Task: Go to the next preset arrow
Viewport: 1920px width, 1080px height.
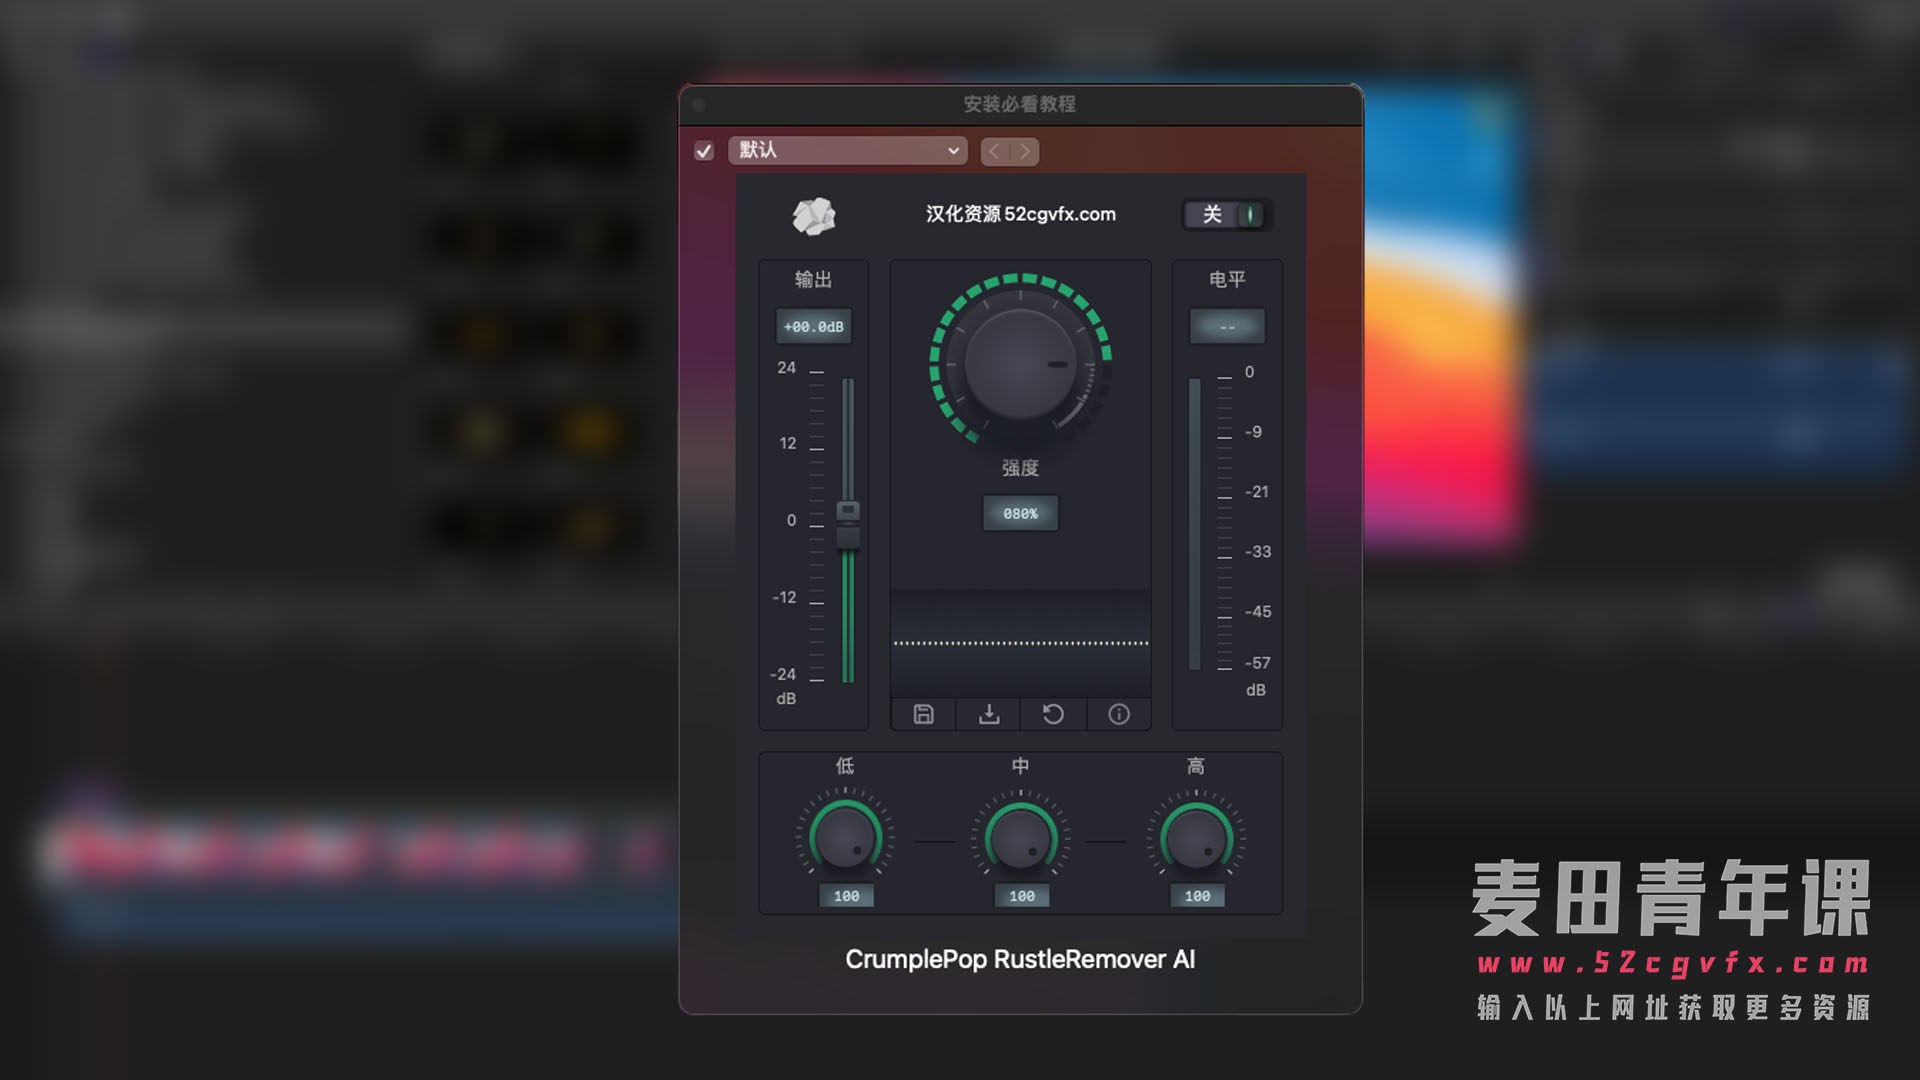Action: click(1025, 151)
